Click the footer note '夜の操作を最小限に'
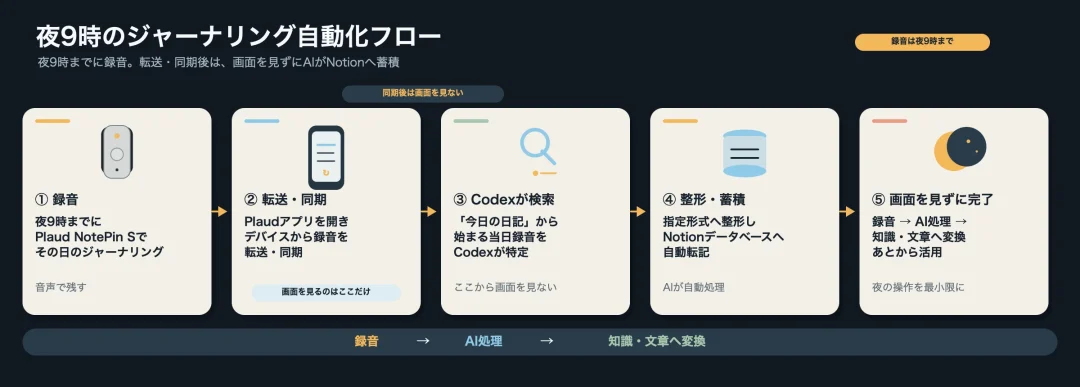Image resolution: width=1080 pixels, height=387 pixels. tap(918, 287)
